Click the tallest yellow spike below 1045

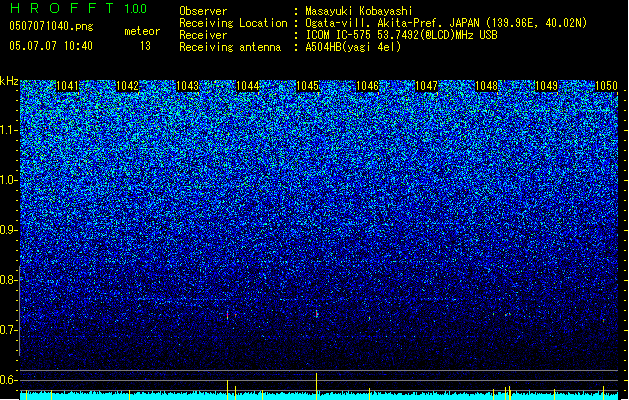[x=317, y=386]
